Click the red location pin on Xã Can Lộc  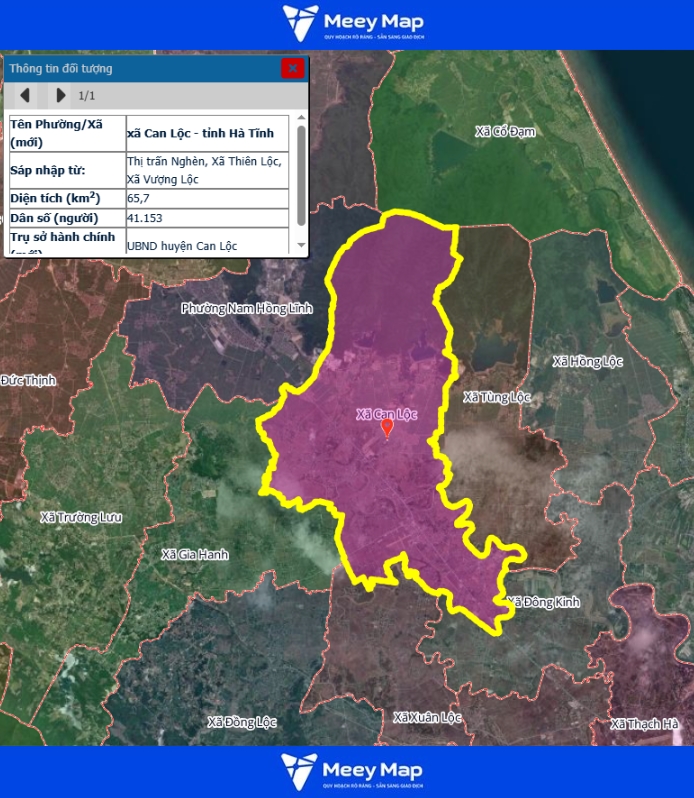(x=387, y=428)
